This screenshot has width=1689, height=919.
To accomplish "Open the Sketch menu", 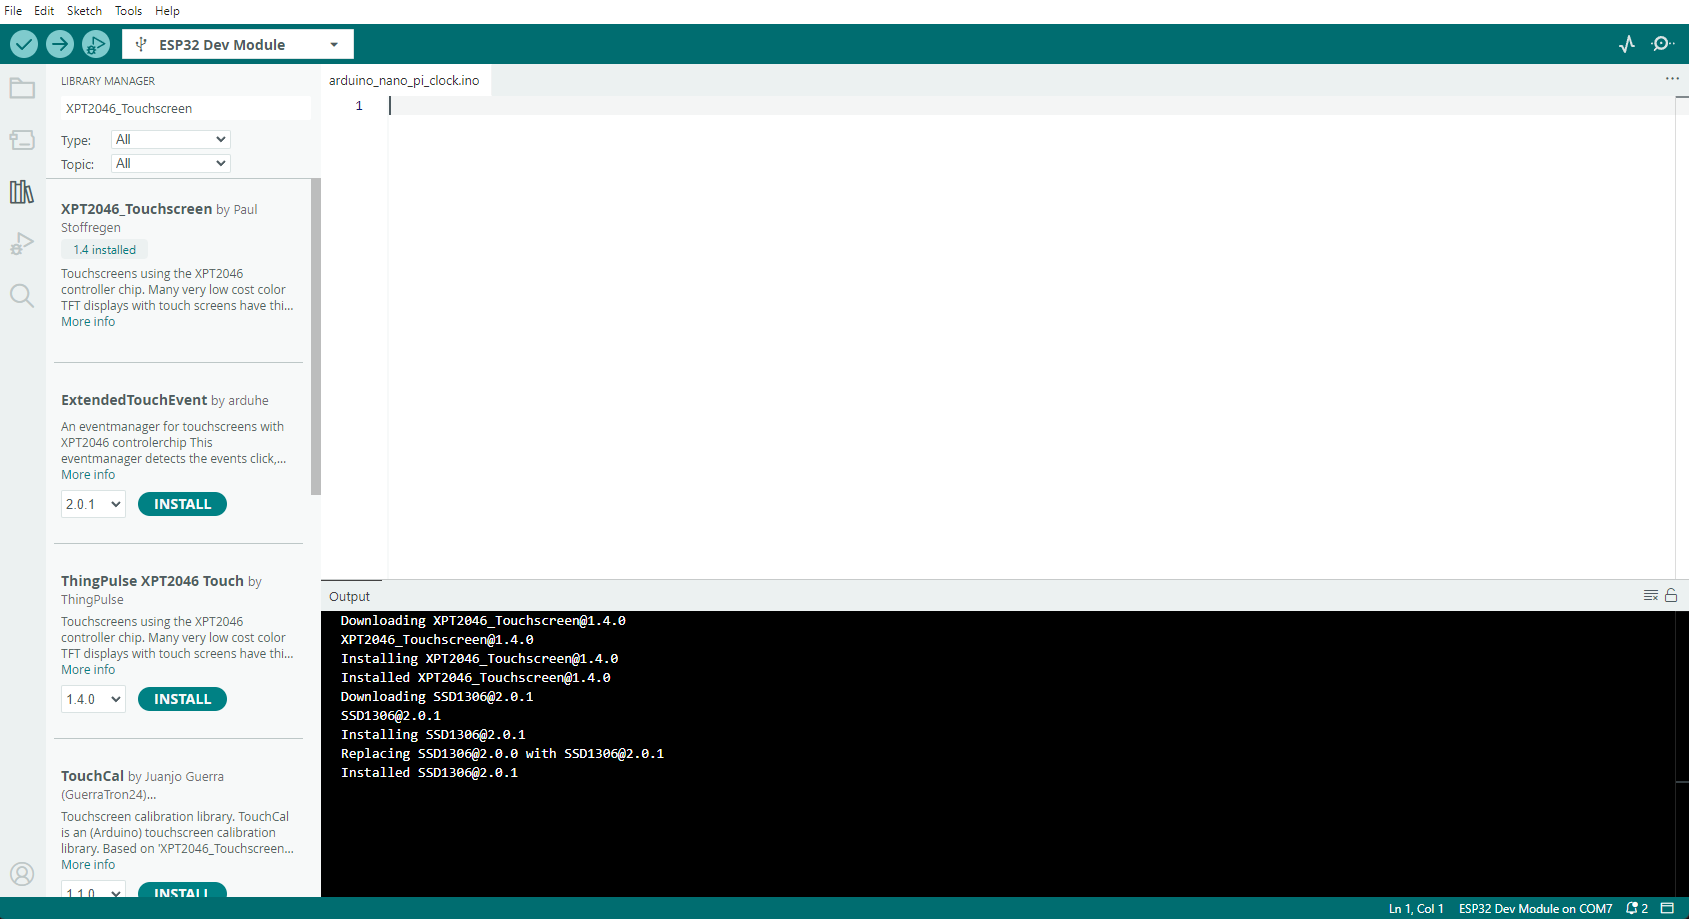I will pos(84,11).
